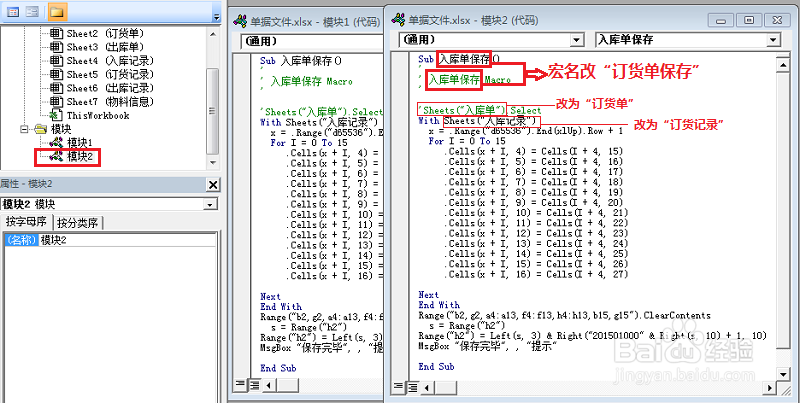Click Full Module View icon in 模块2 window
Screen dimensions: 800x403
[412, 386]
